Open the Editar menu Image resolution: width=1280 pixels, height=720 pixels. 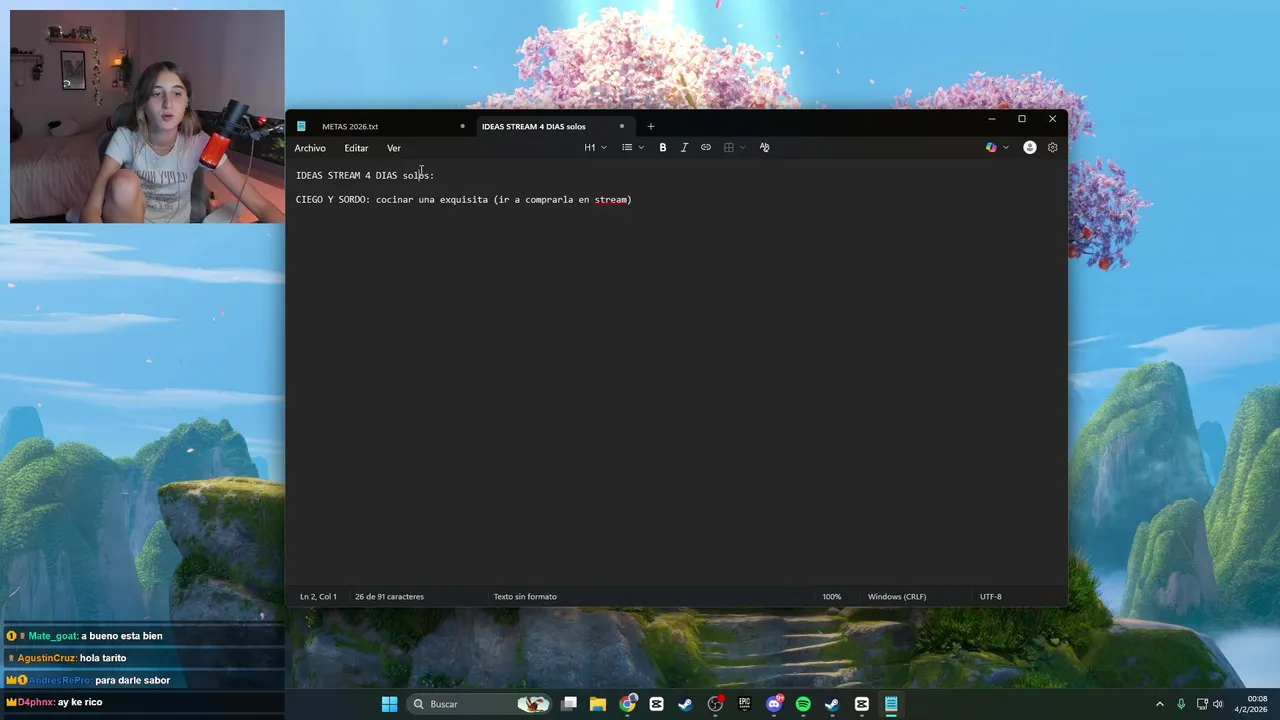point(356,148)
